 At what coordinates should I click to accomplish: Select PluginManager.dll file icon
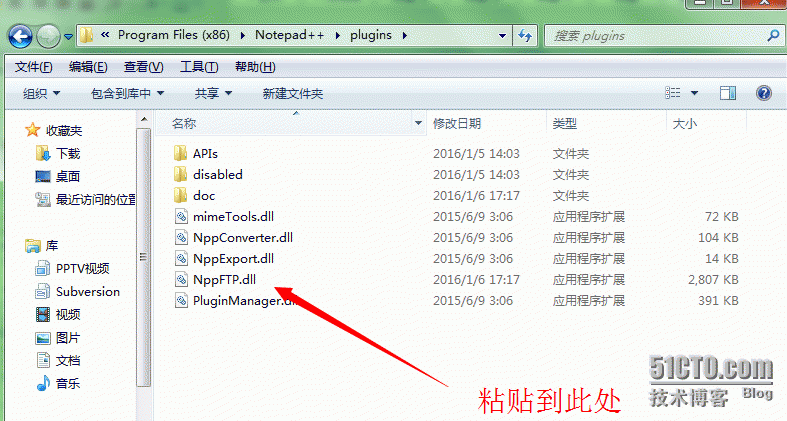tap(181, 301)
